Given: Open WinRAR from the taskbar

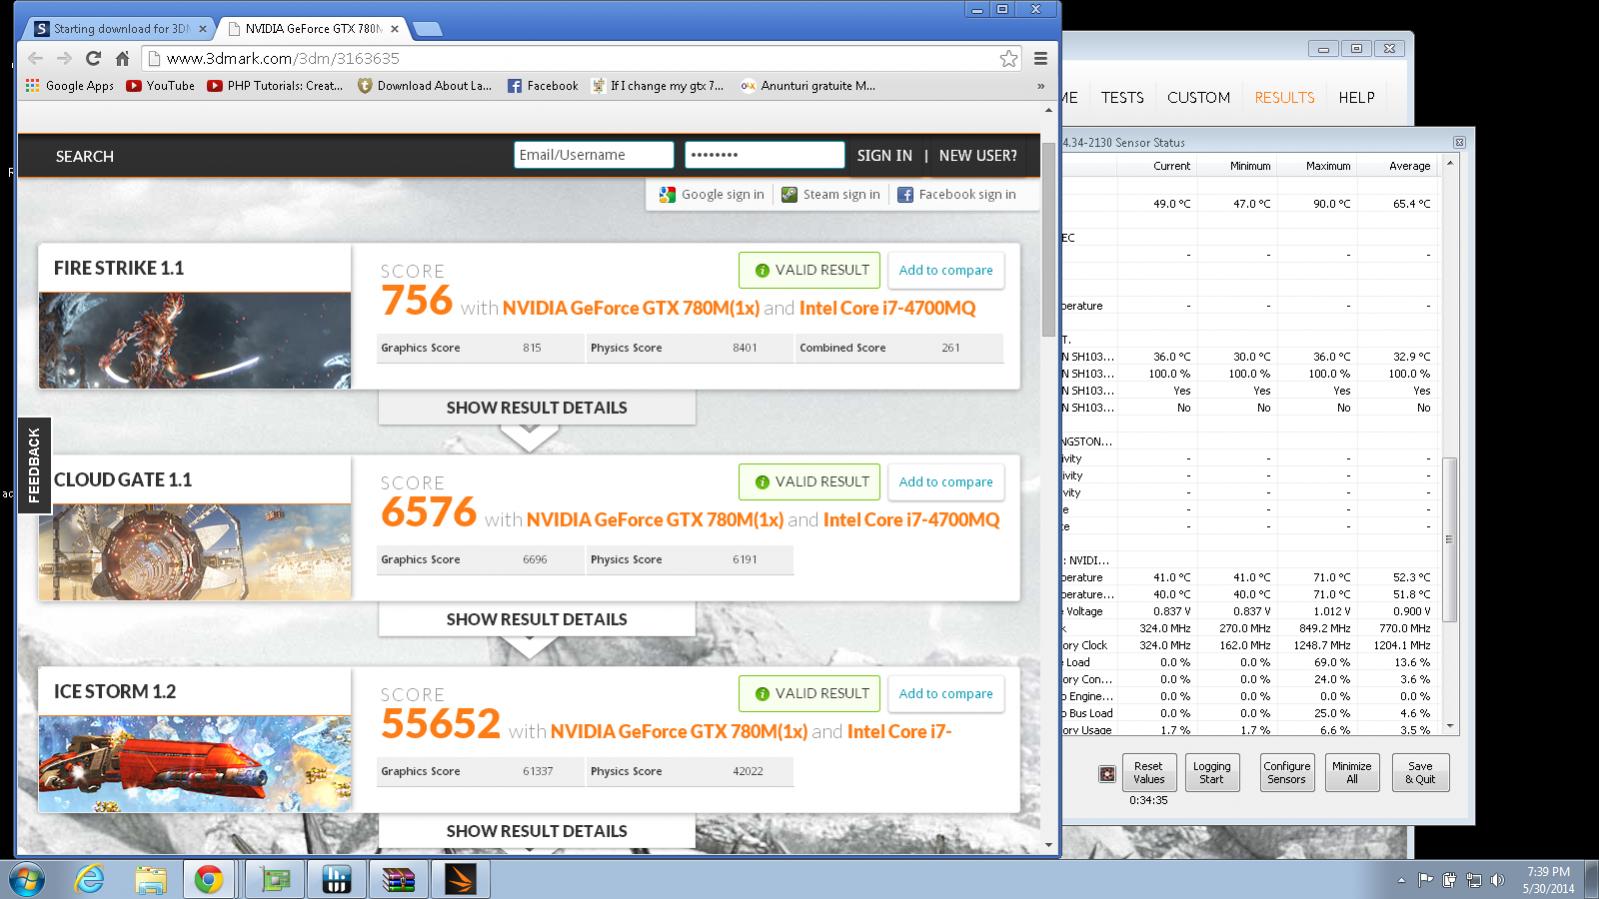Looking at the screenshot, I should [x=398, y=879].
